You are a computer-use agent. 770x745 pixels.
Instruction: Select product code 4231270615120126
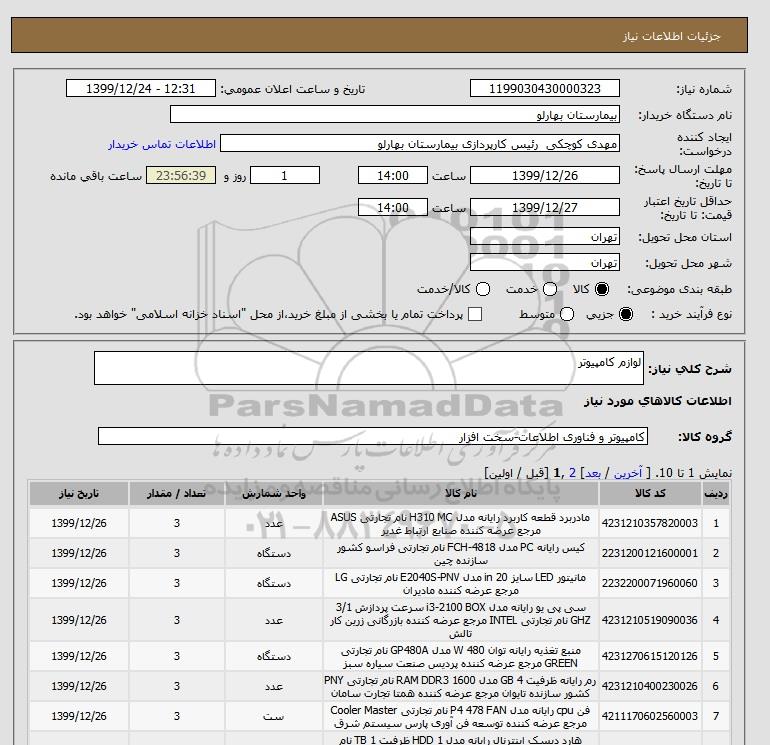(x=650, y=656)
